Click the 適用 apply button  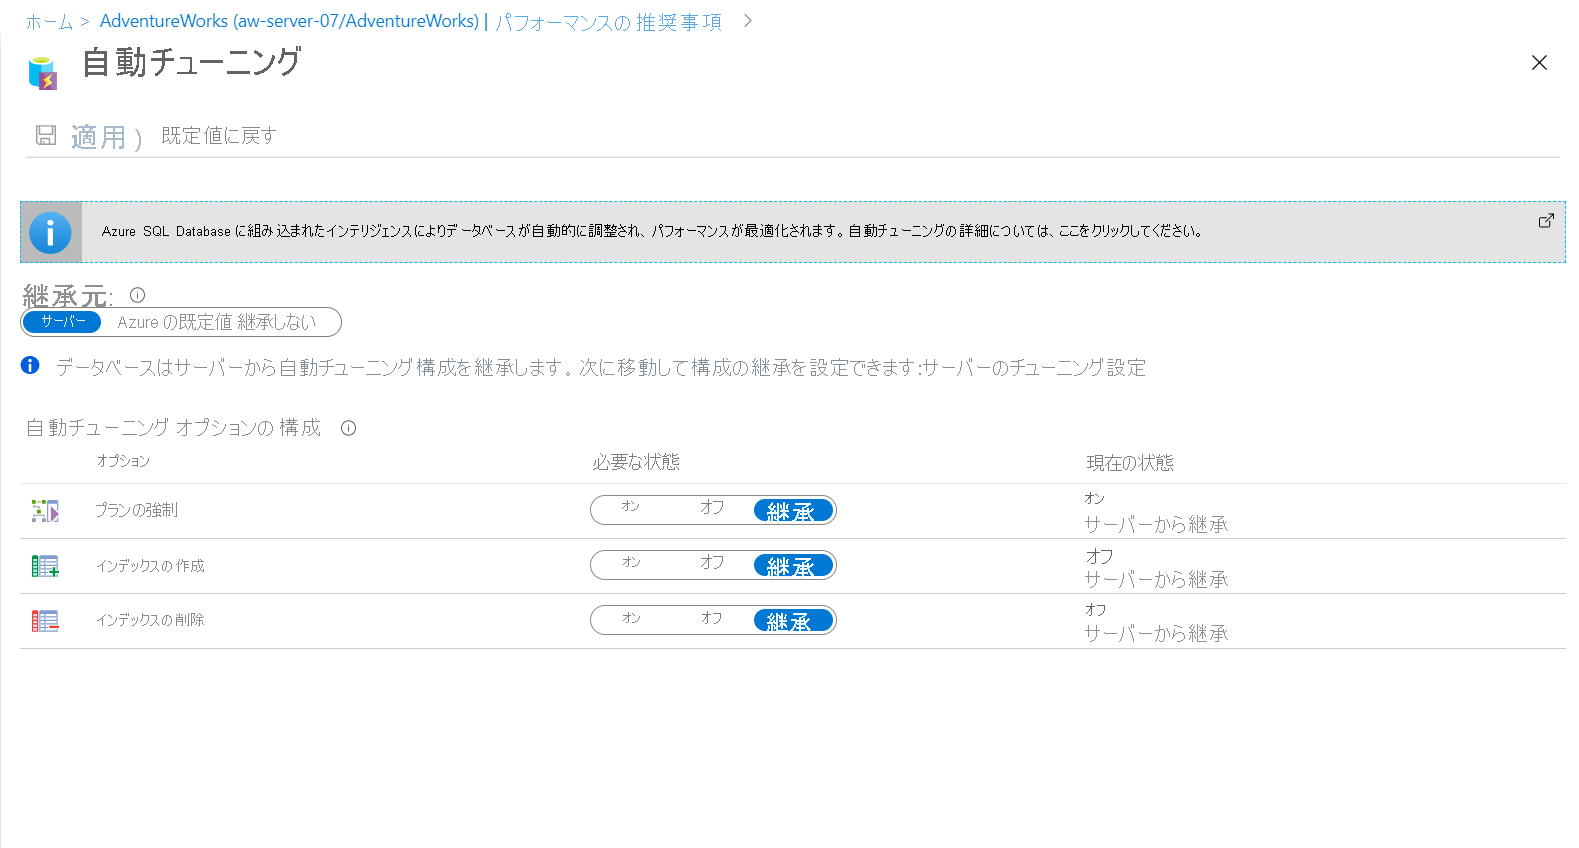98,137
